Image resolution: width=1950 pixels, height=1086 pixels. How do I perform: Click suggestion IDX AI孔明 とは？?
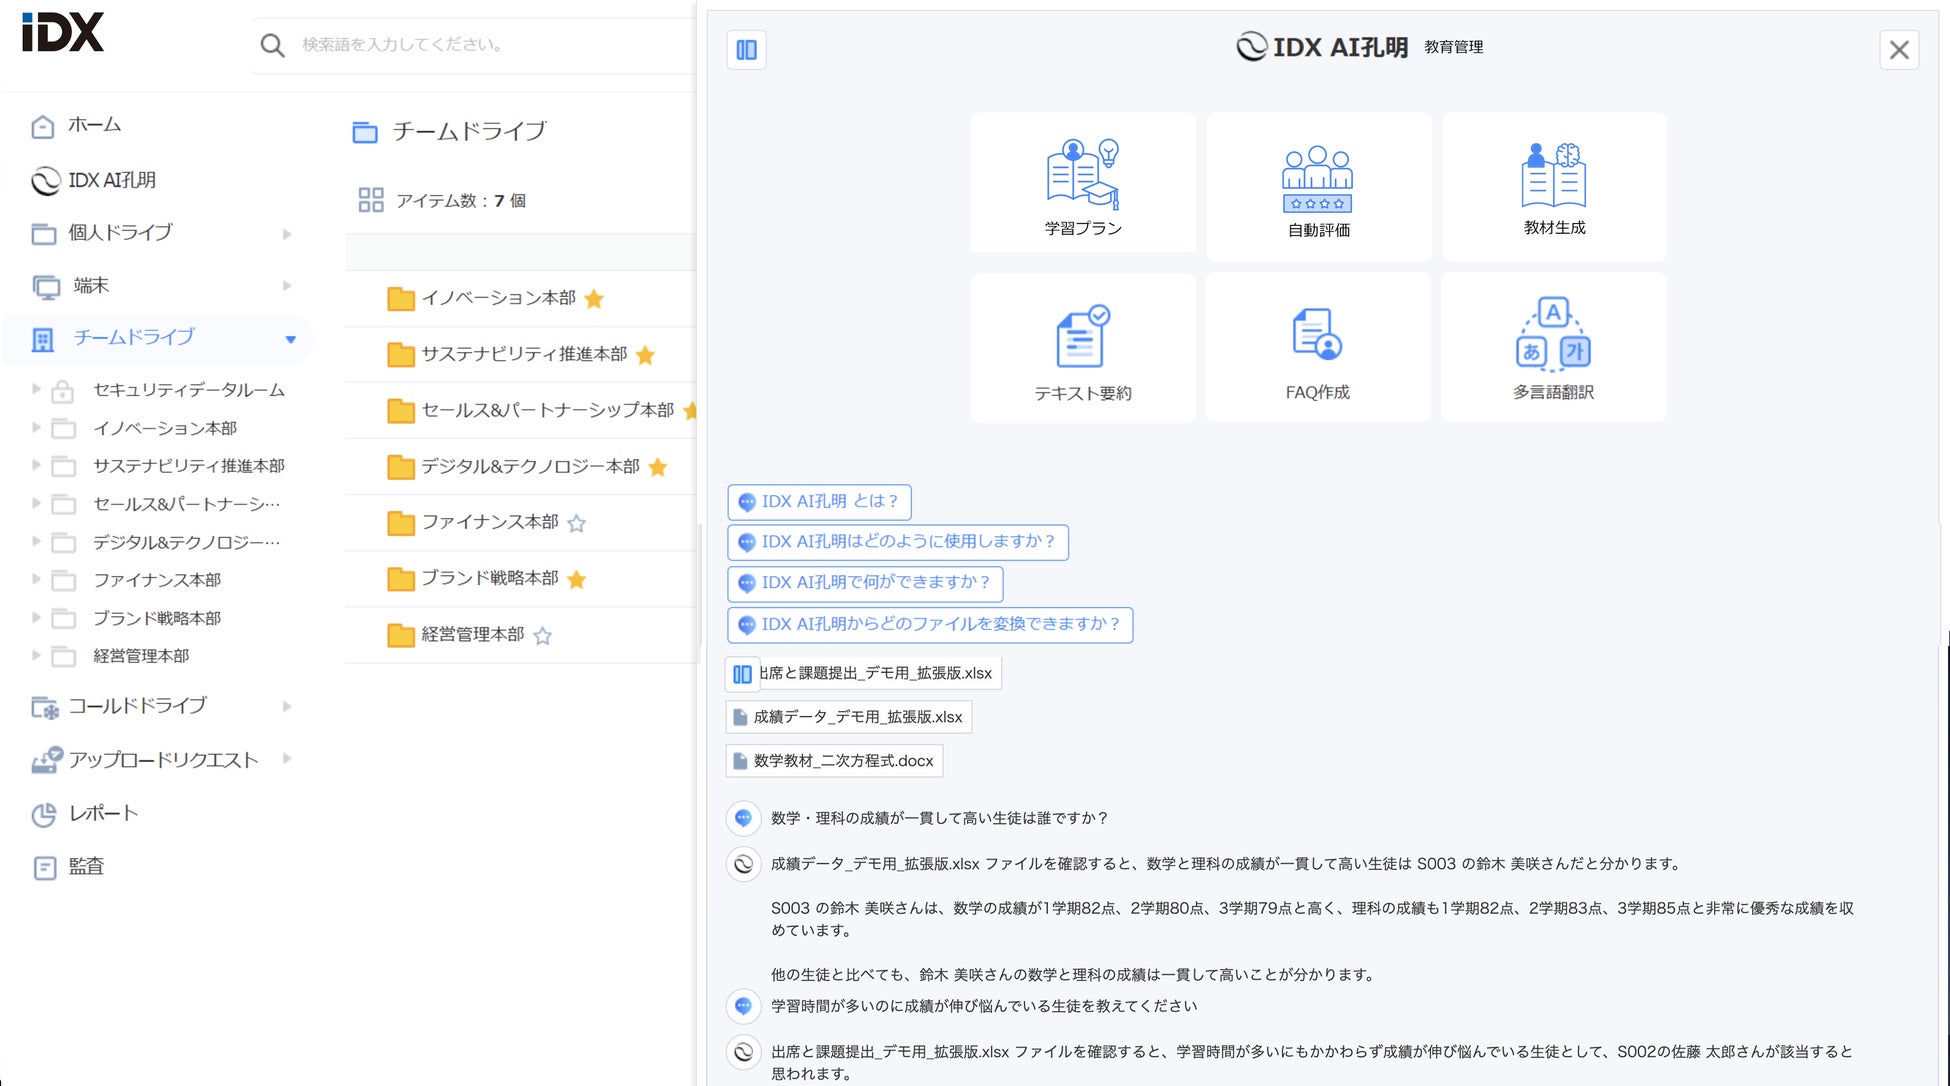click(819, 502)
